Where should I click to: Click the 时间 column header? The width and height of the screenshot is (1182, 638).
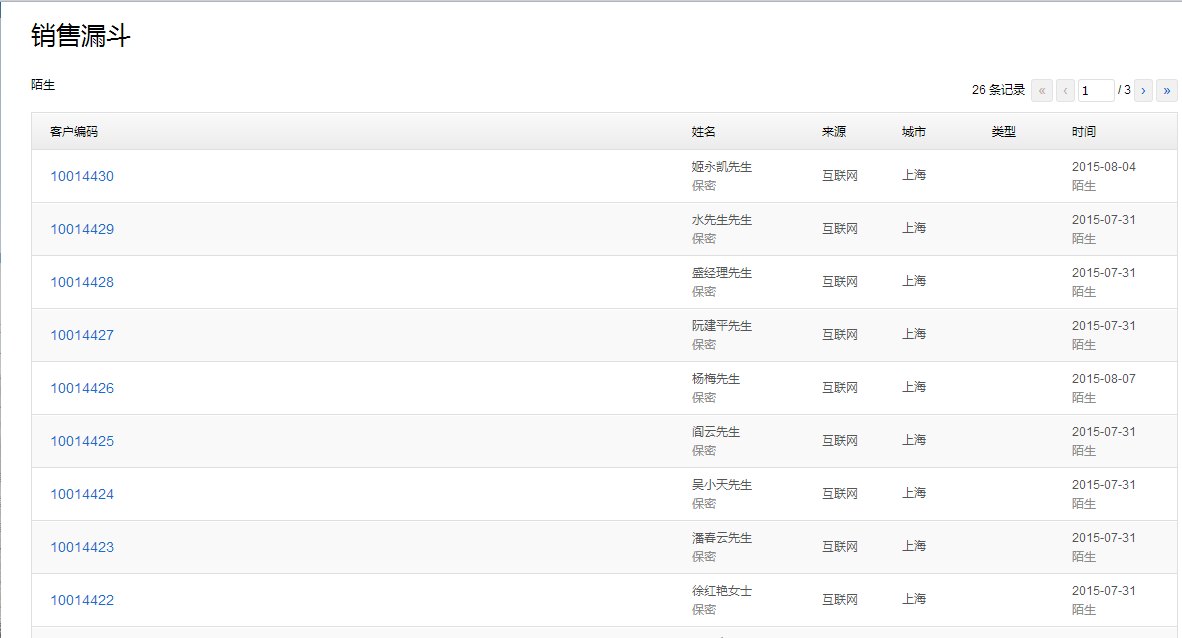(1084, 132)
